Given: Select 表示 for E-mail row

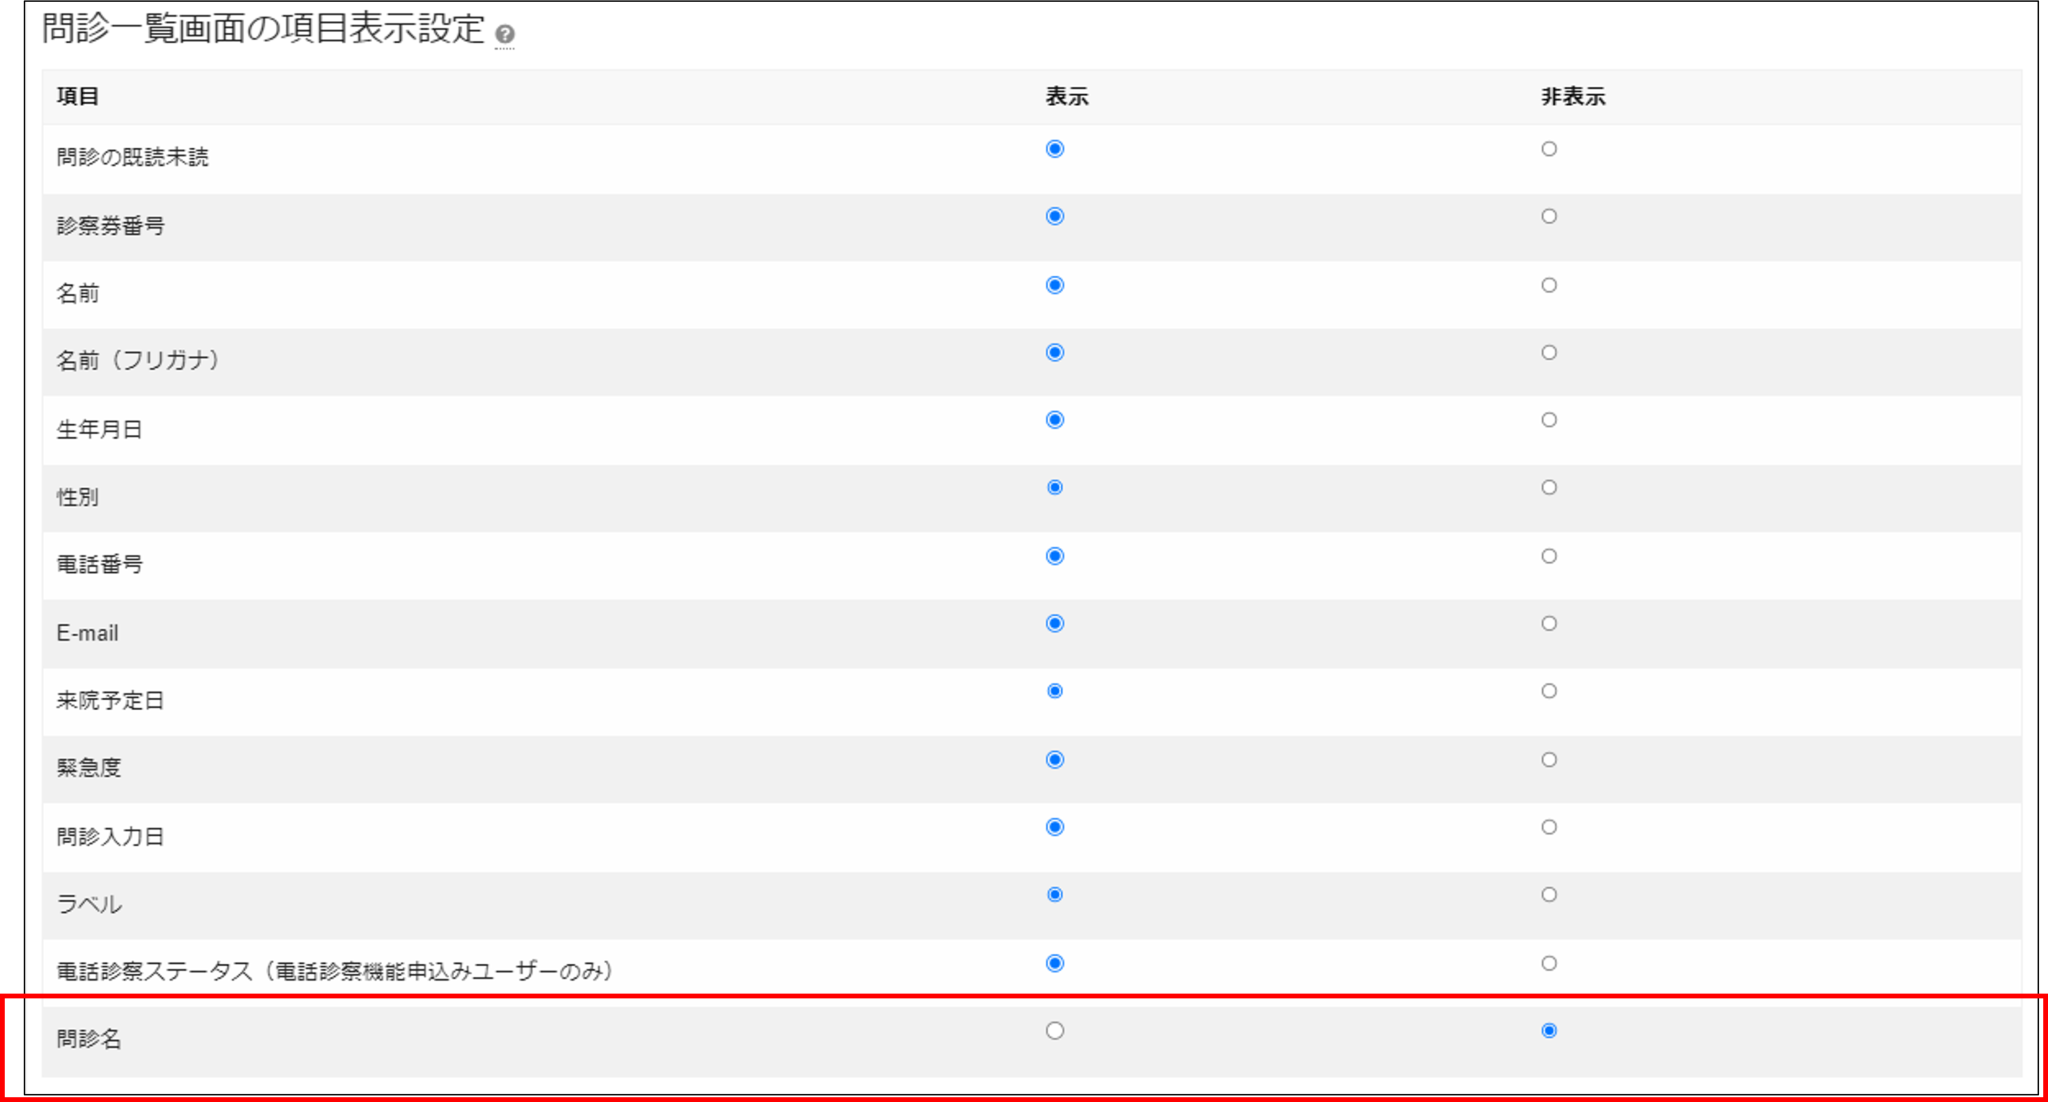Looking at the screenshot, I should (x=1054, y=623).
